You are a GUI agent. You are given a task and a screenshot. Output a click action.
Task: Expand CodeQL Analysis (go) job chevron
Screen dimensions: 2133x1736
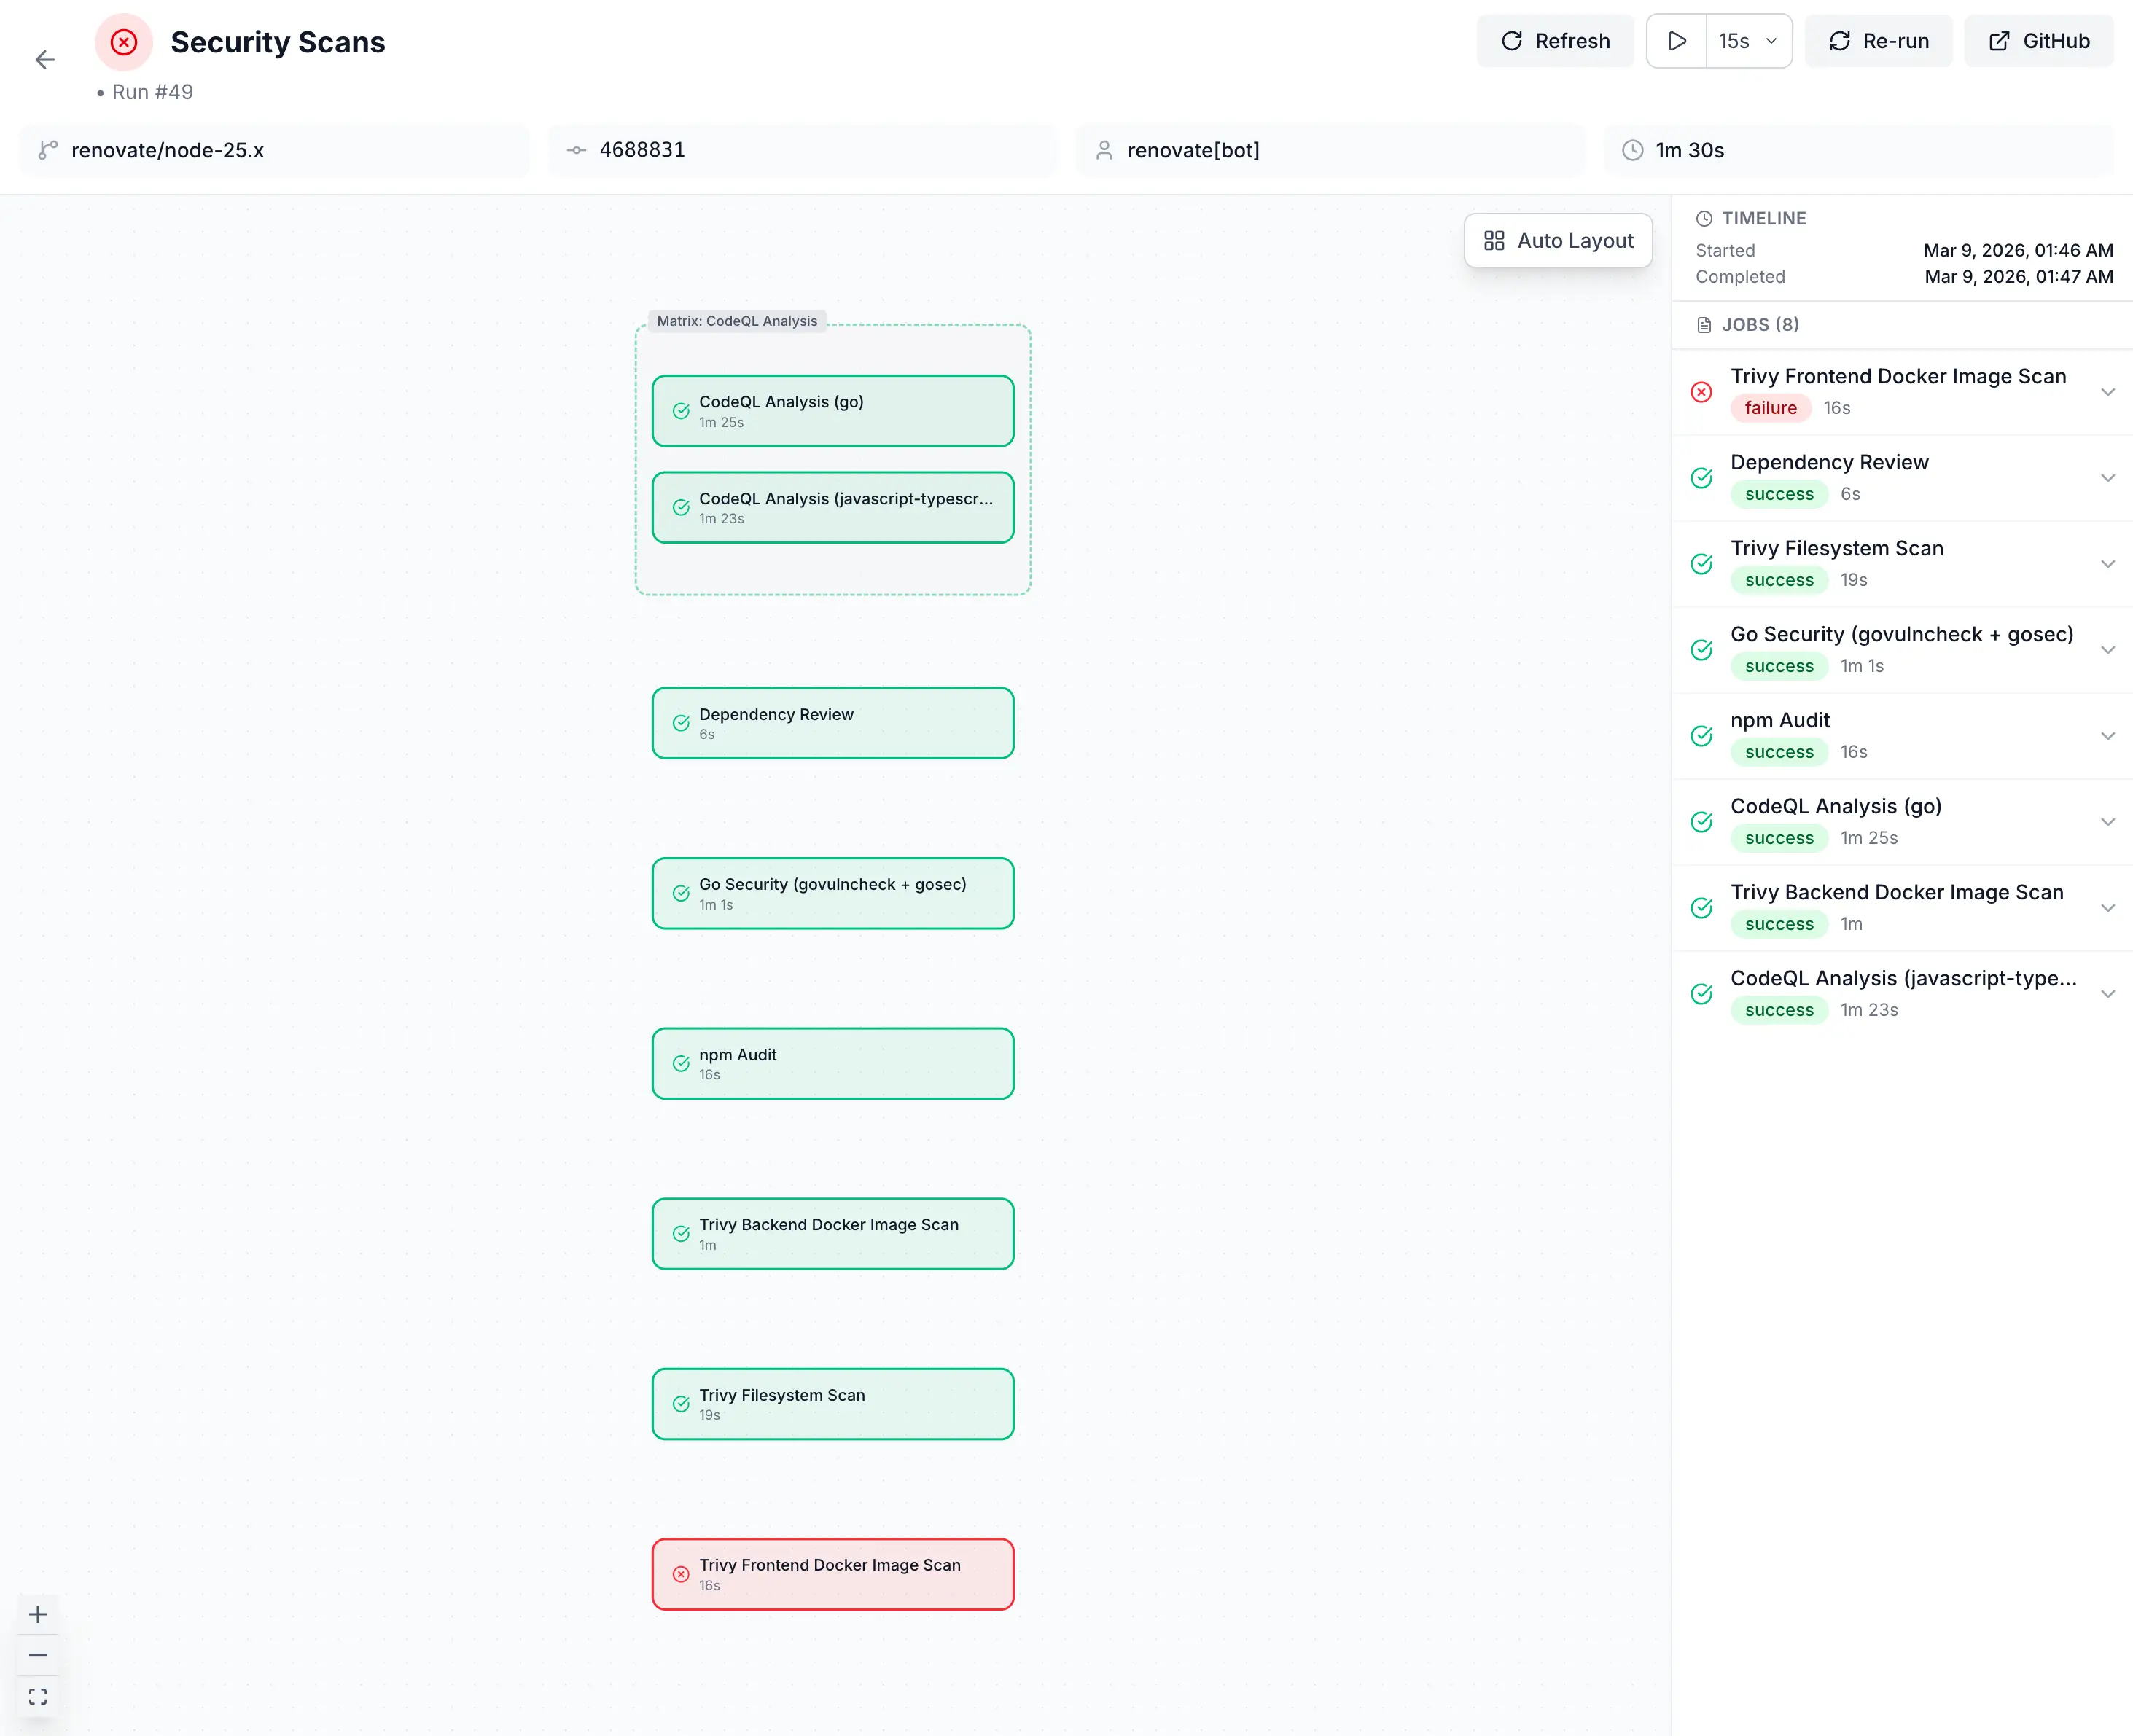2108,822
